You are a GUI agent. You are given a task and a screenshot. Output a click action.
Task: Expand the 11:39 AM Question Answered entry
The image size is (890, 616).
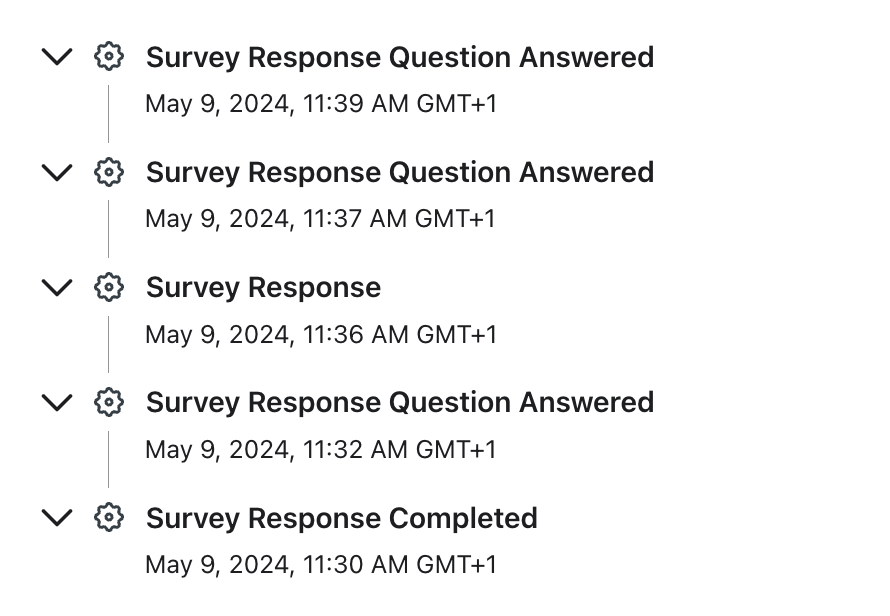click(x=57, y=57)
